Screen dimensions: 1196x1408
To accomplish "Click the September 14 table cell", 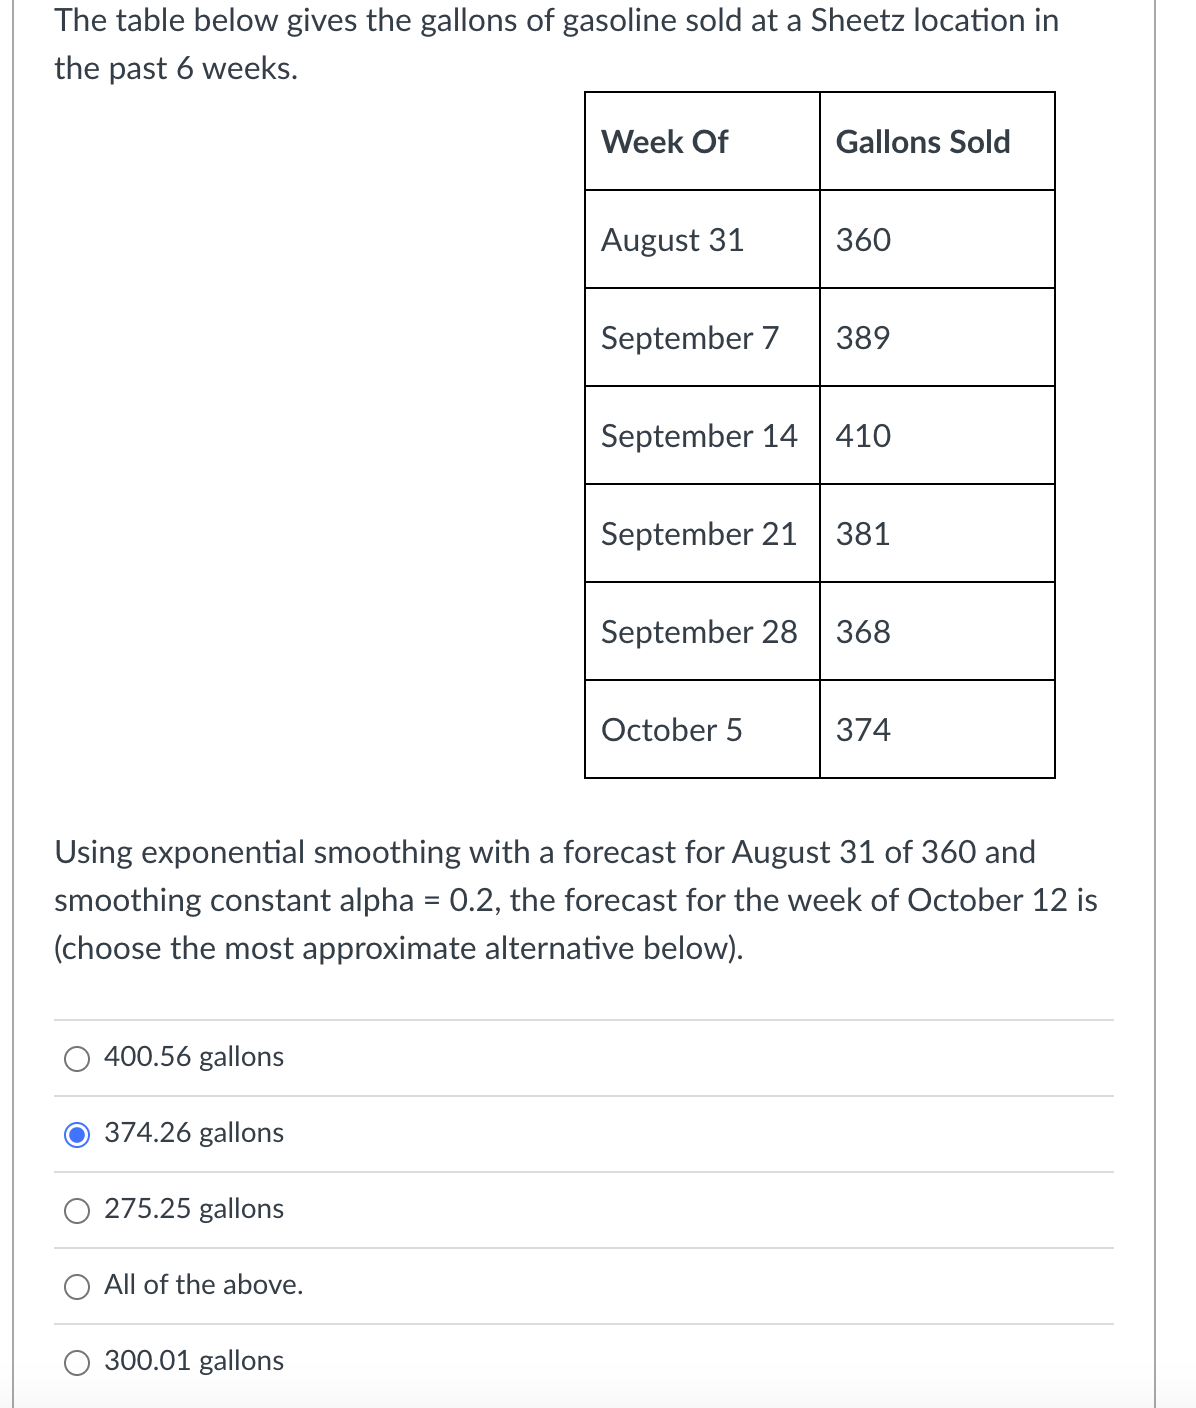I will click(x=698, y=436).
